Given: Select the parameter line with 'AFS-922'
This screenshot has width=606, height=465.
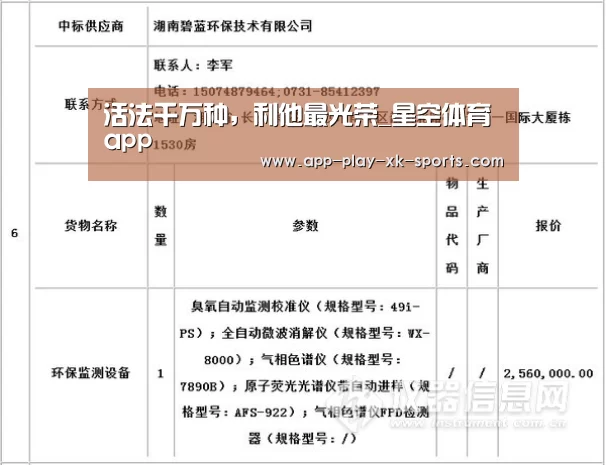Looking at the screenshot, I should pos(305,412).
